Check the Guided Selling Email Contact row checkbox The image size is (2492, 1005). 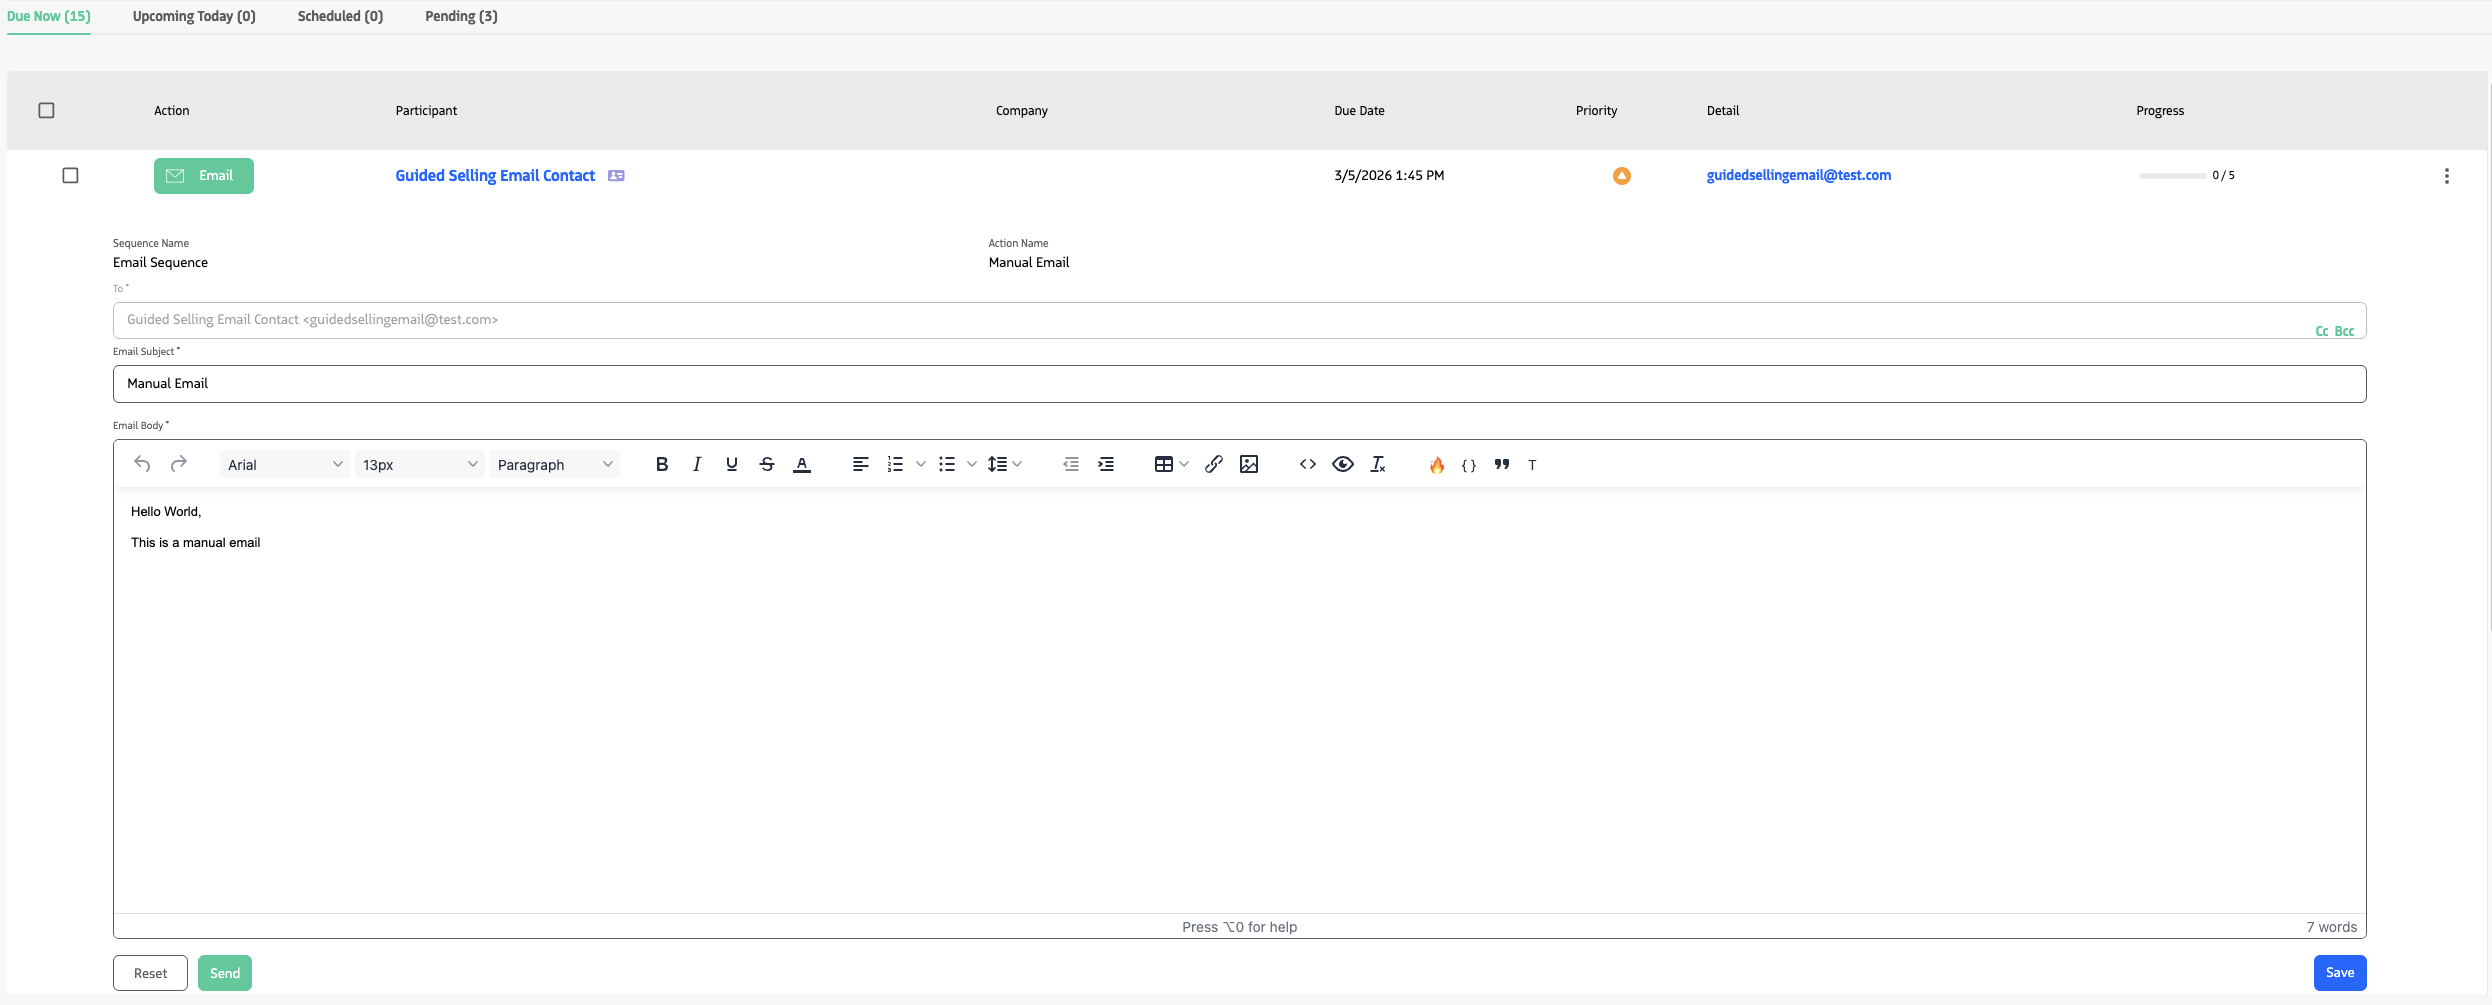pos(70,175)
